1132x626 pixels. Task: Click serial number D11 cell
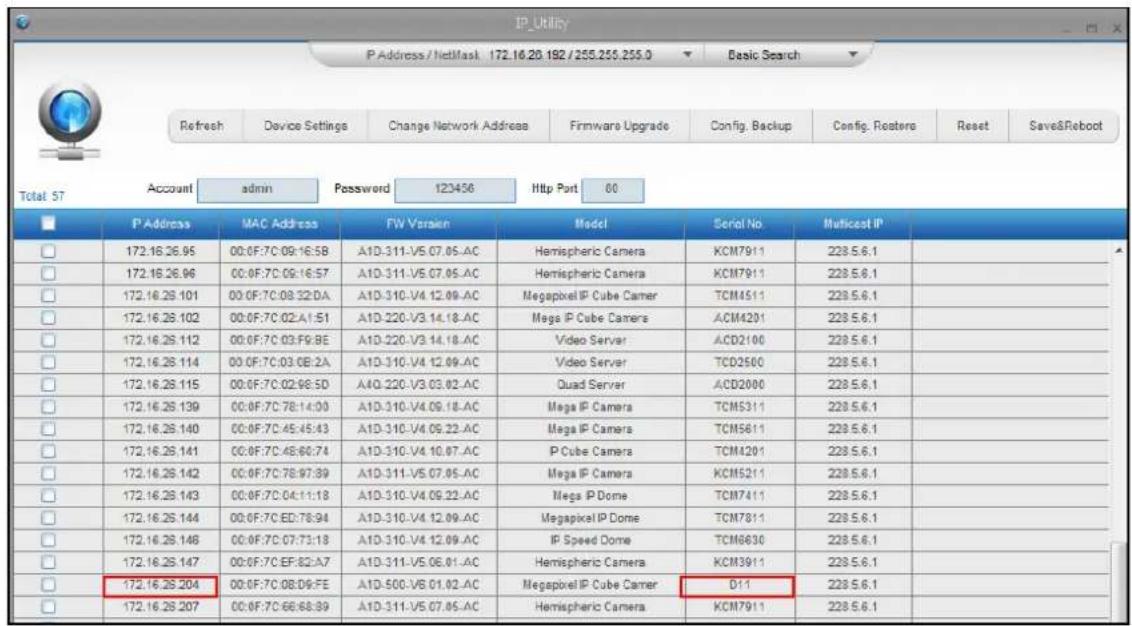click(737, 586)
